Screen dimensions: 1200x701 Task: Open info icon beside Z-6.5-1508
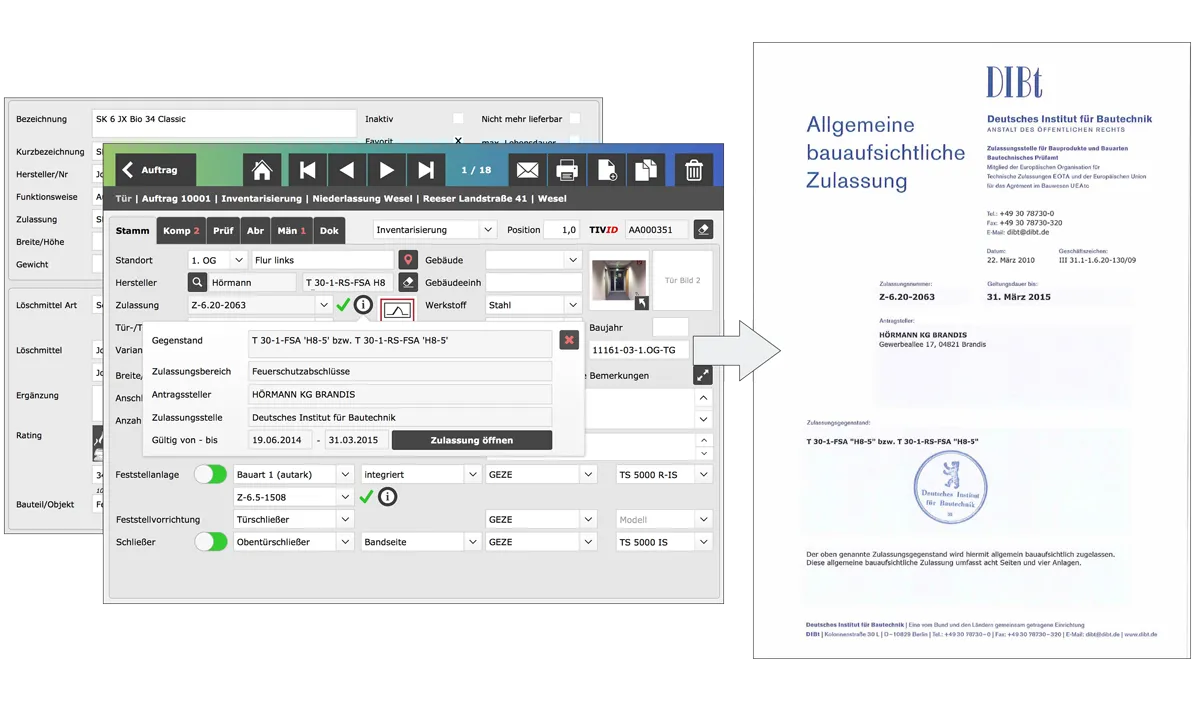tap(387, 497)
